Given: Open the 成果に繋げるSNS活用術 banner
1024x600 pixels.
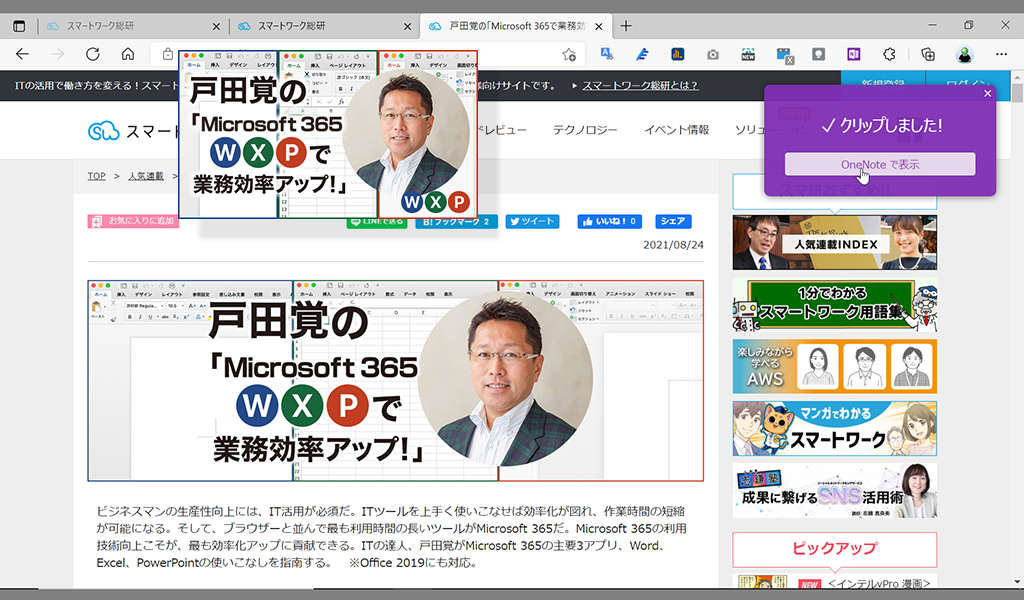Looking at the screenshot, I should 835,490.
